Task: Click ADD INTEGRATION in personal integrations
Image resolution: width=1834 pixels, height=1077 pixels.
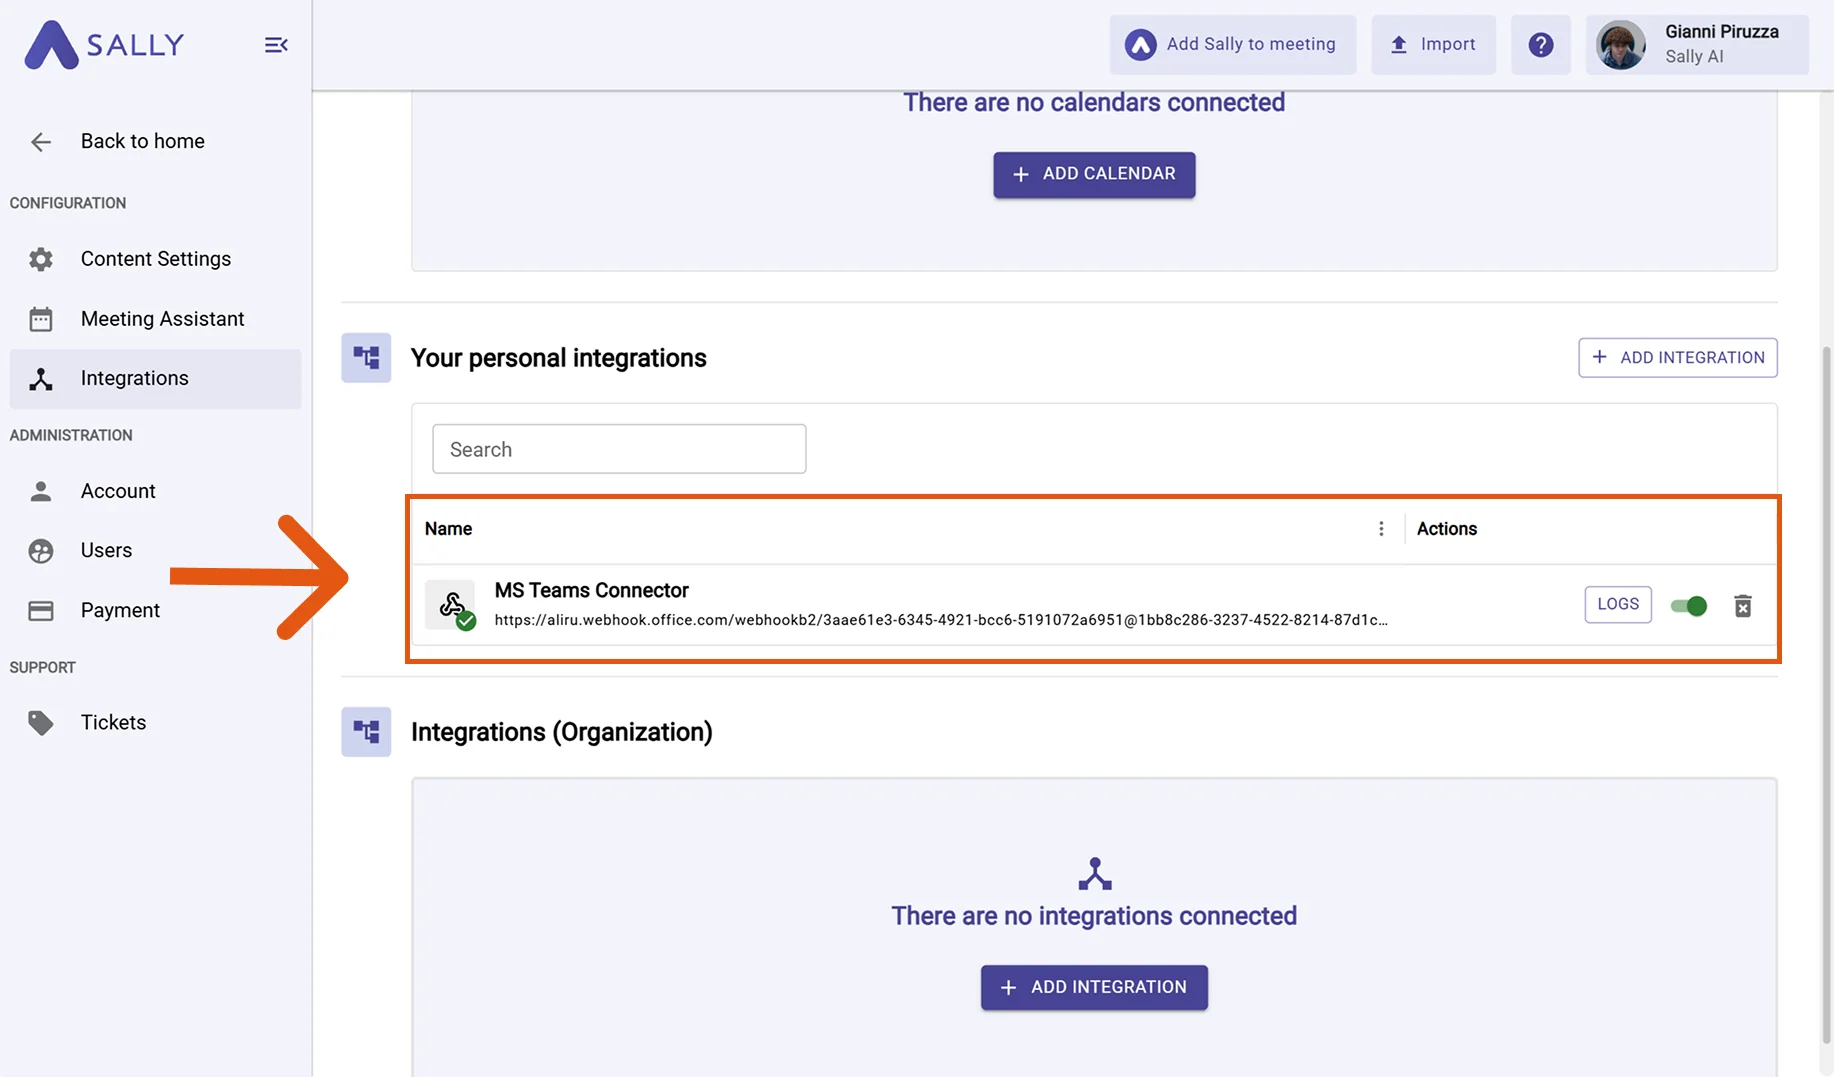Action: [x=1678, y=358]
